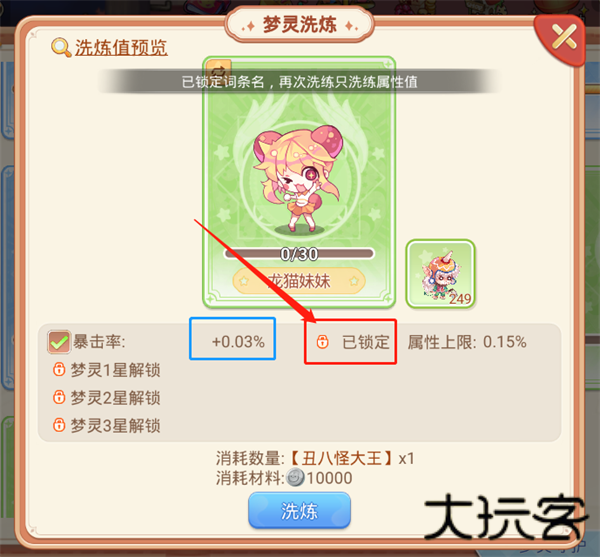
Task: Click the blue 洗炼 button
Action: 299,511
